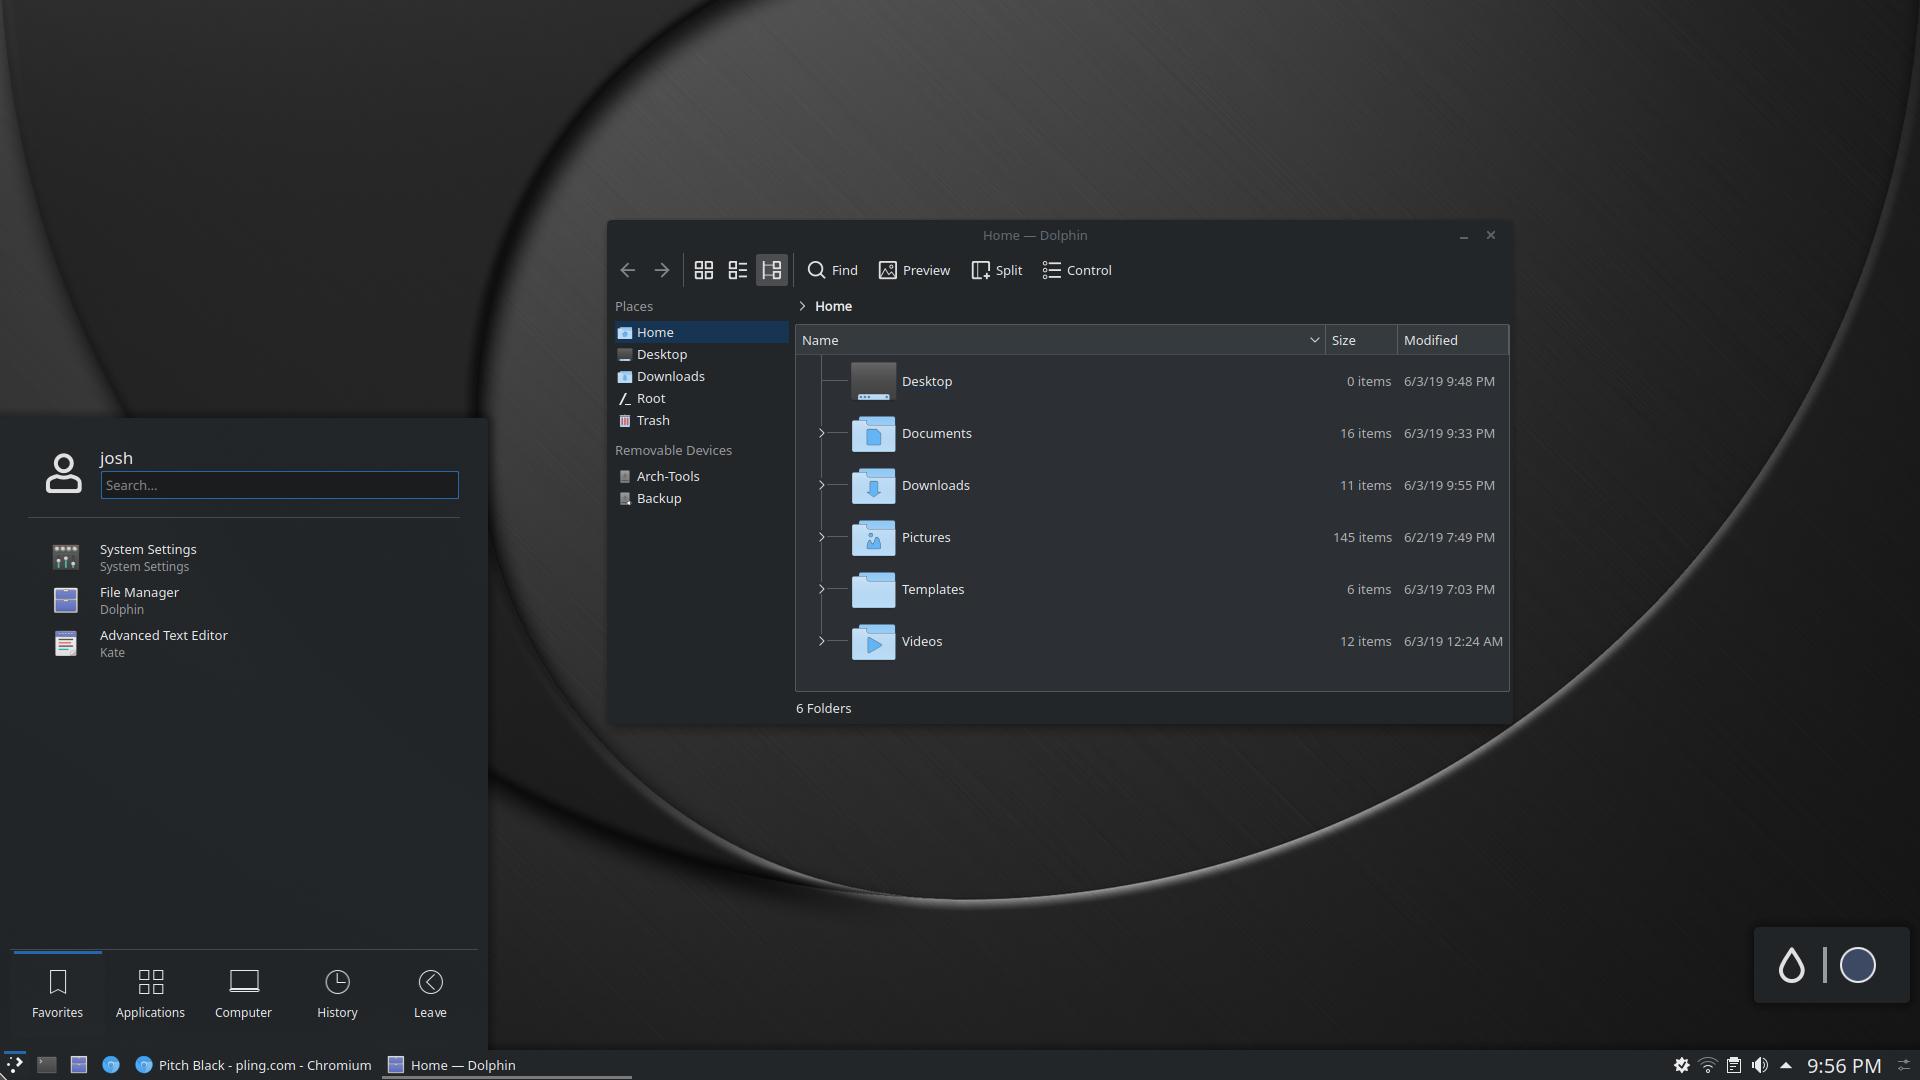Click the droplet icon in desktop widget
Viewport: 1920px width, 1080px height.
(1791, 965)
